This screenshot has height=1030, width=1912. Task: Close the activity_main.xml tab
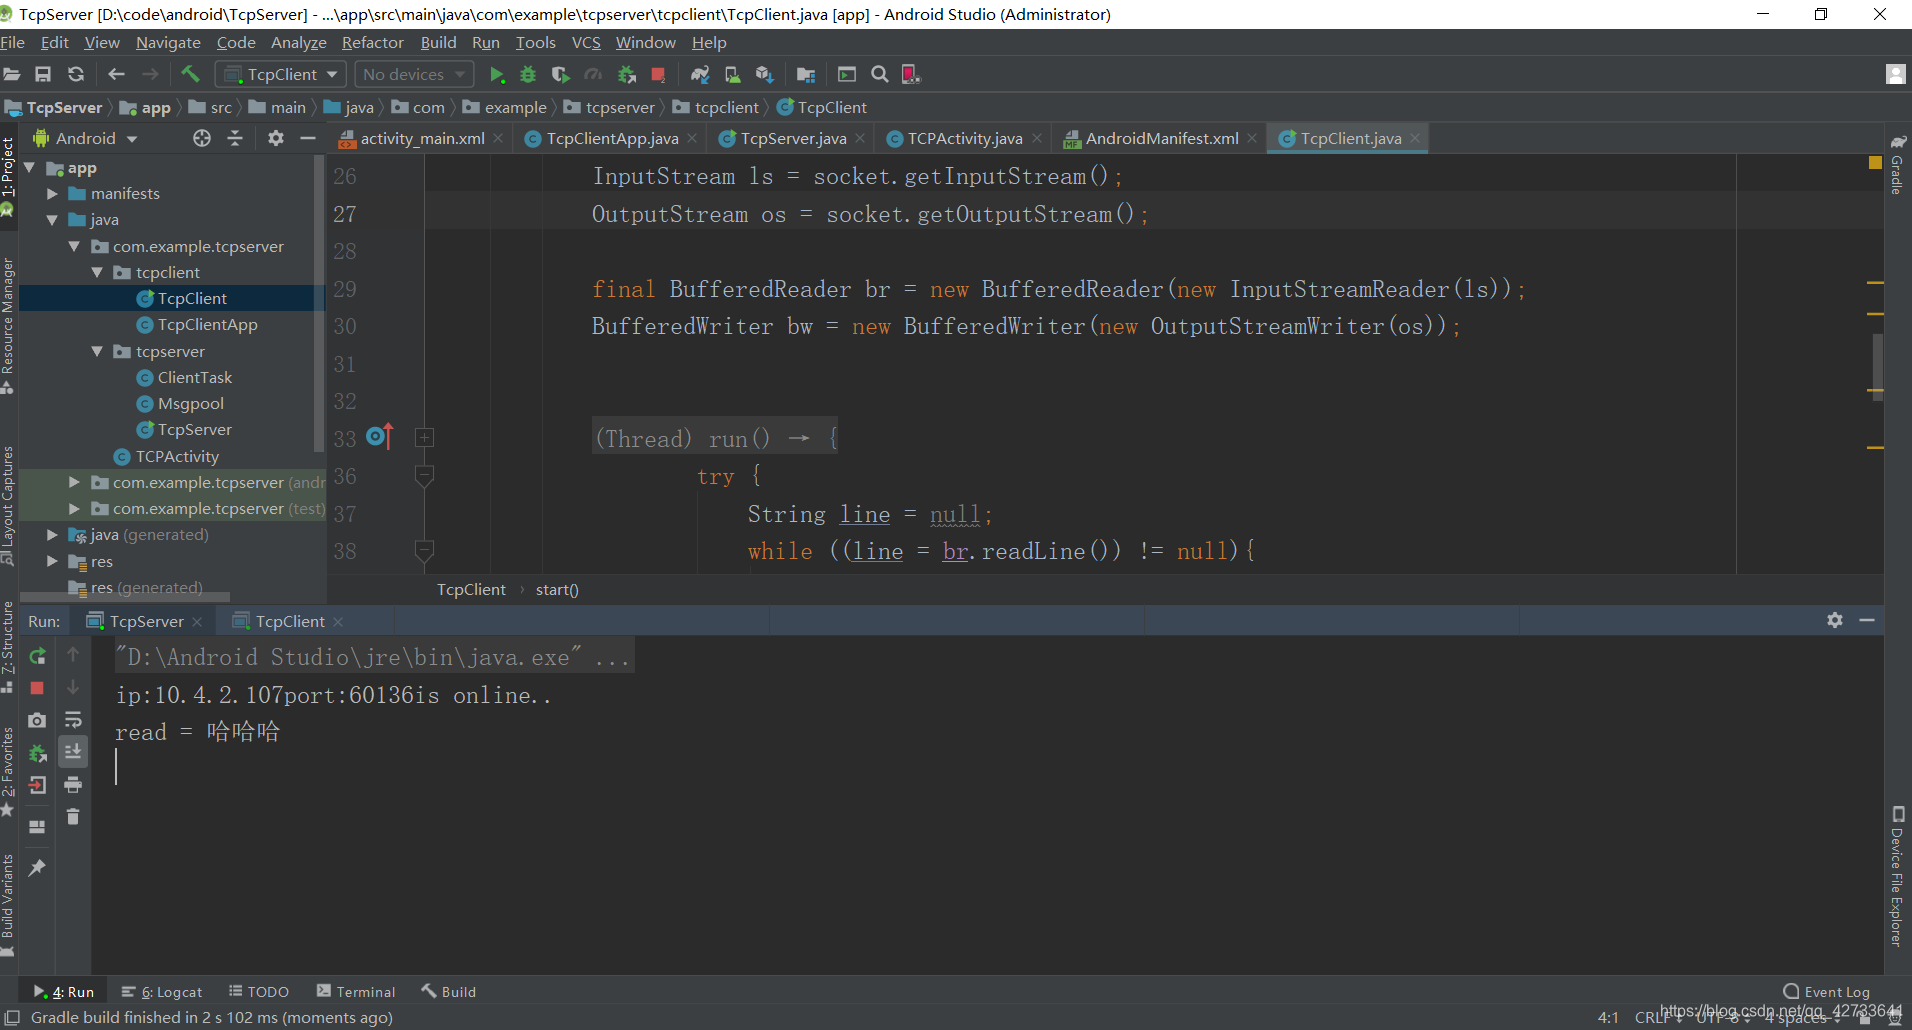point(498,138)
